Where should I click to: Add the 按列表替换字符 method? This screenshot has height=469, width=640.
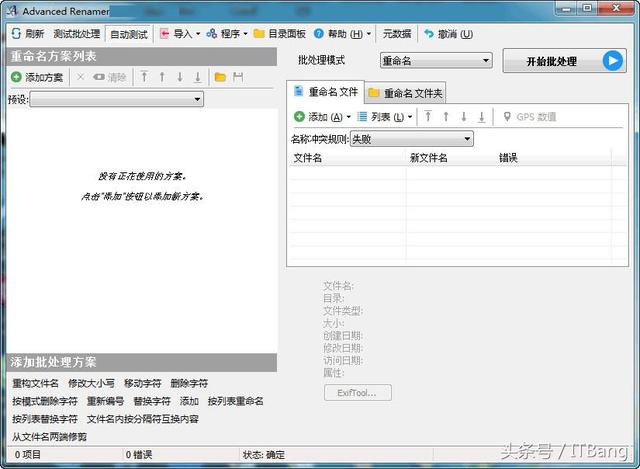(45, 419)
